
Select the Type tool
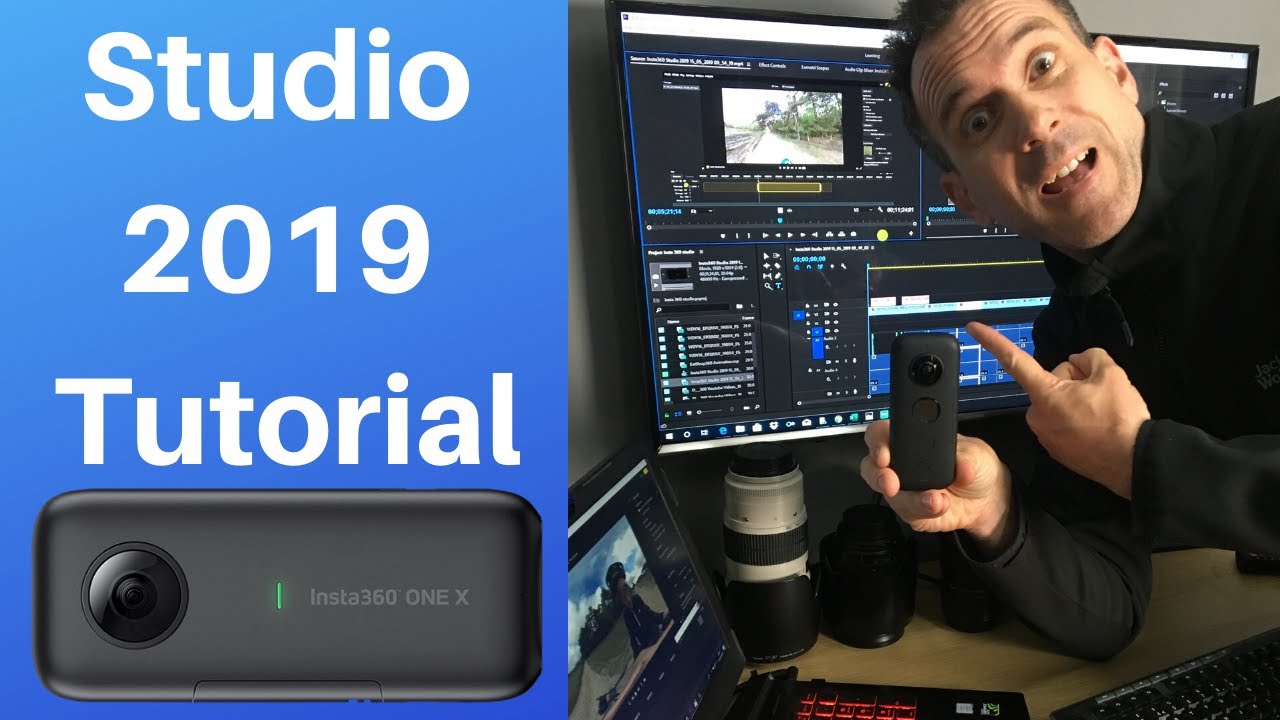pos(778,286)
